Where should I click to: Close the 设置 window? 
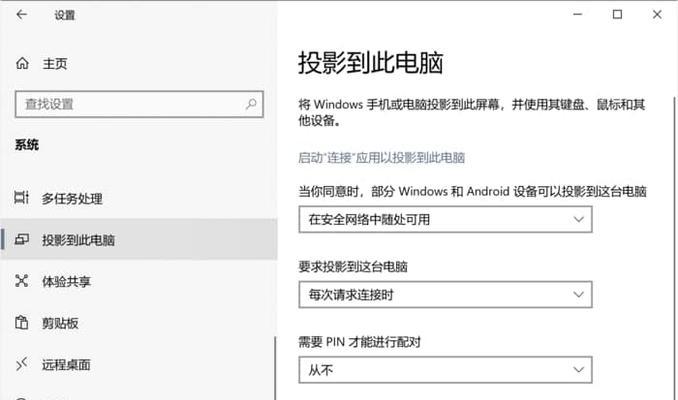tap(657, 15)
